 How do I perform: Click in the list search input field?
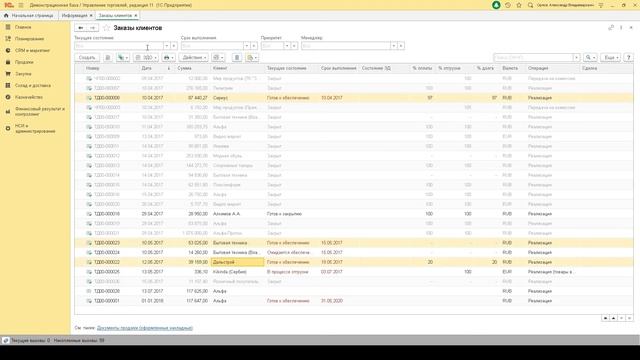pos(533,58)
